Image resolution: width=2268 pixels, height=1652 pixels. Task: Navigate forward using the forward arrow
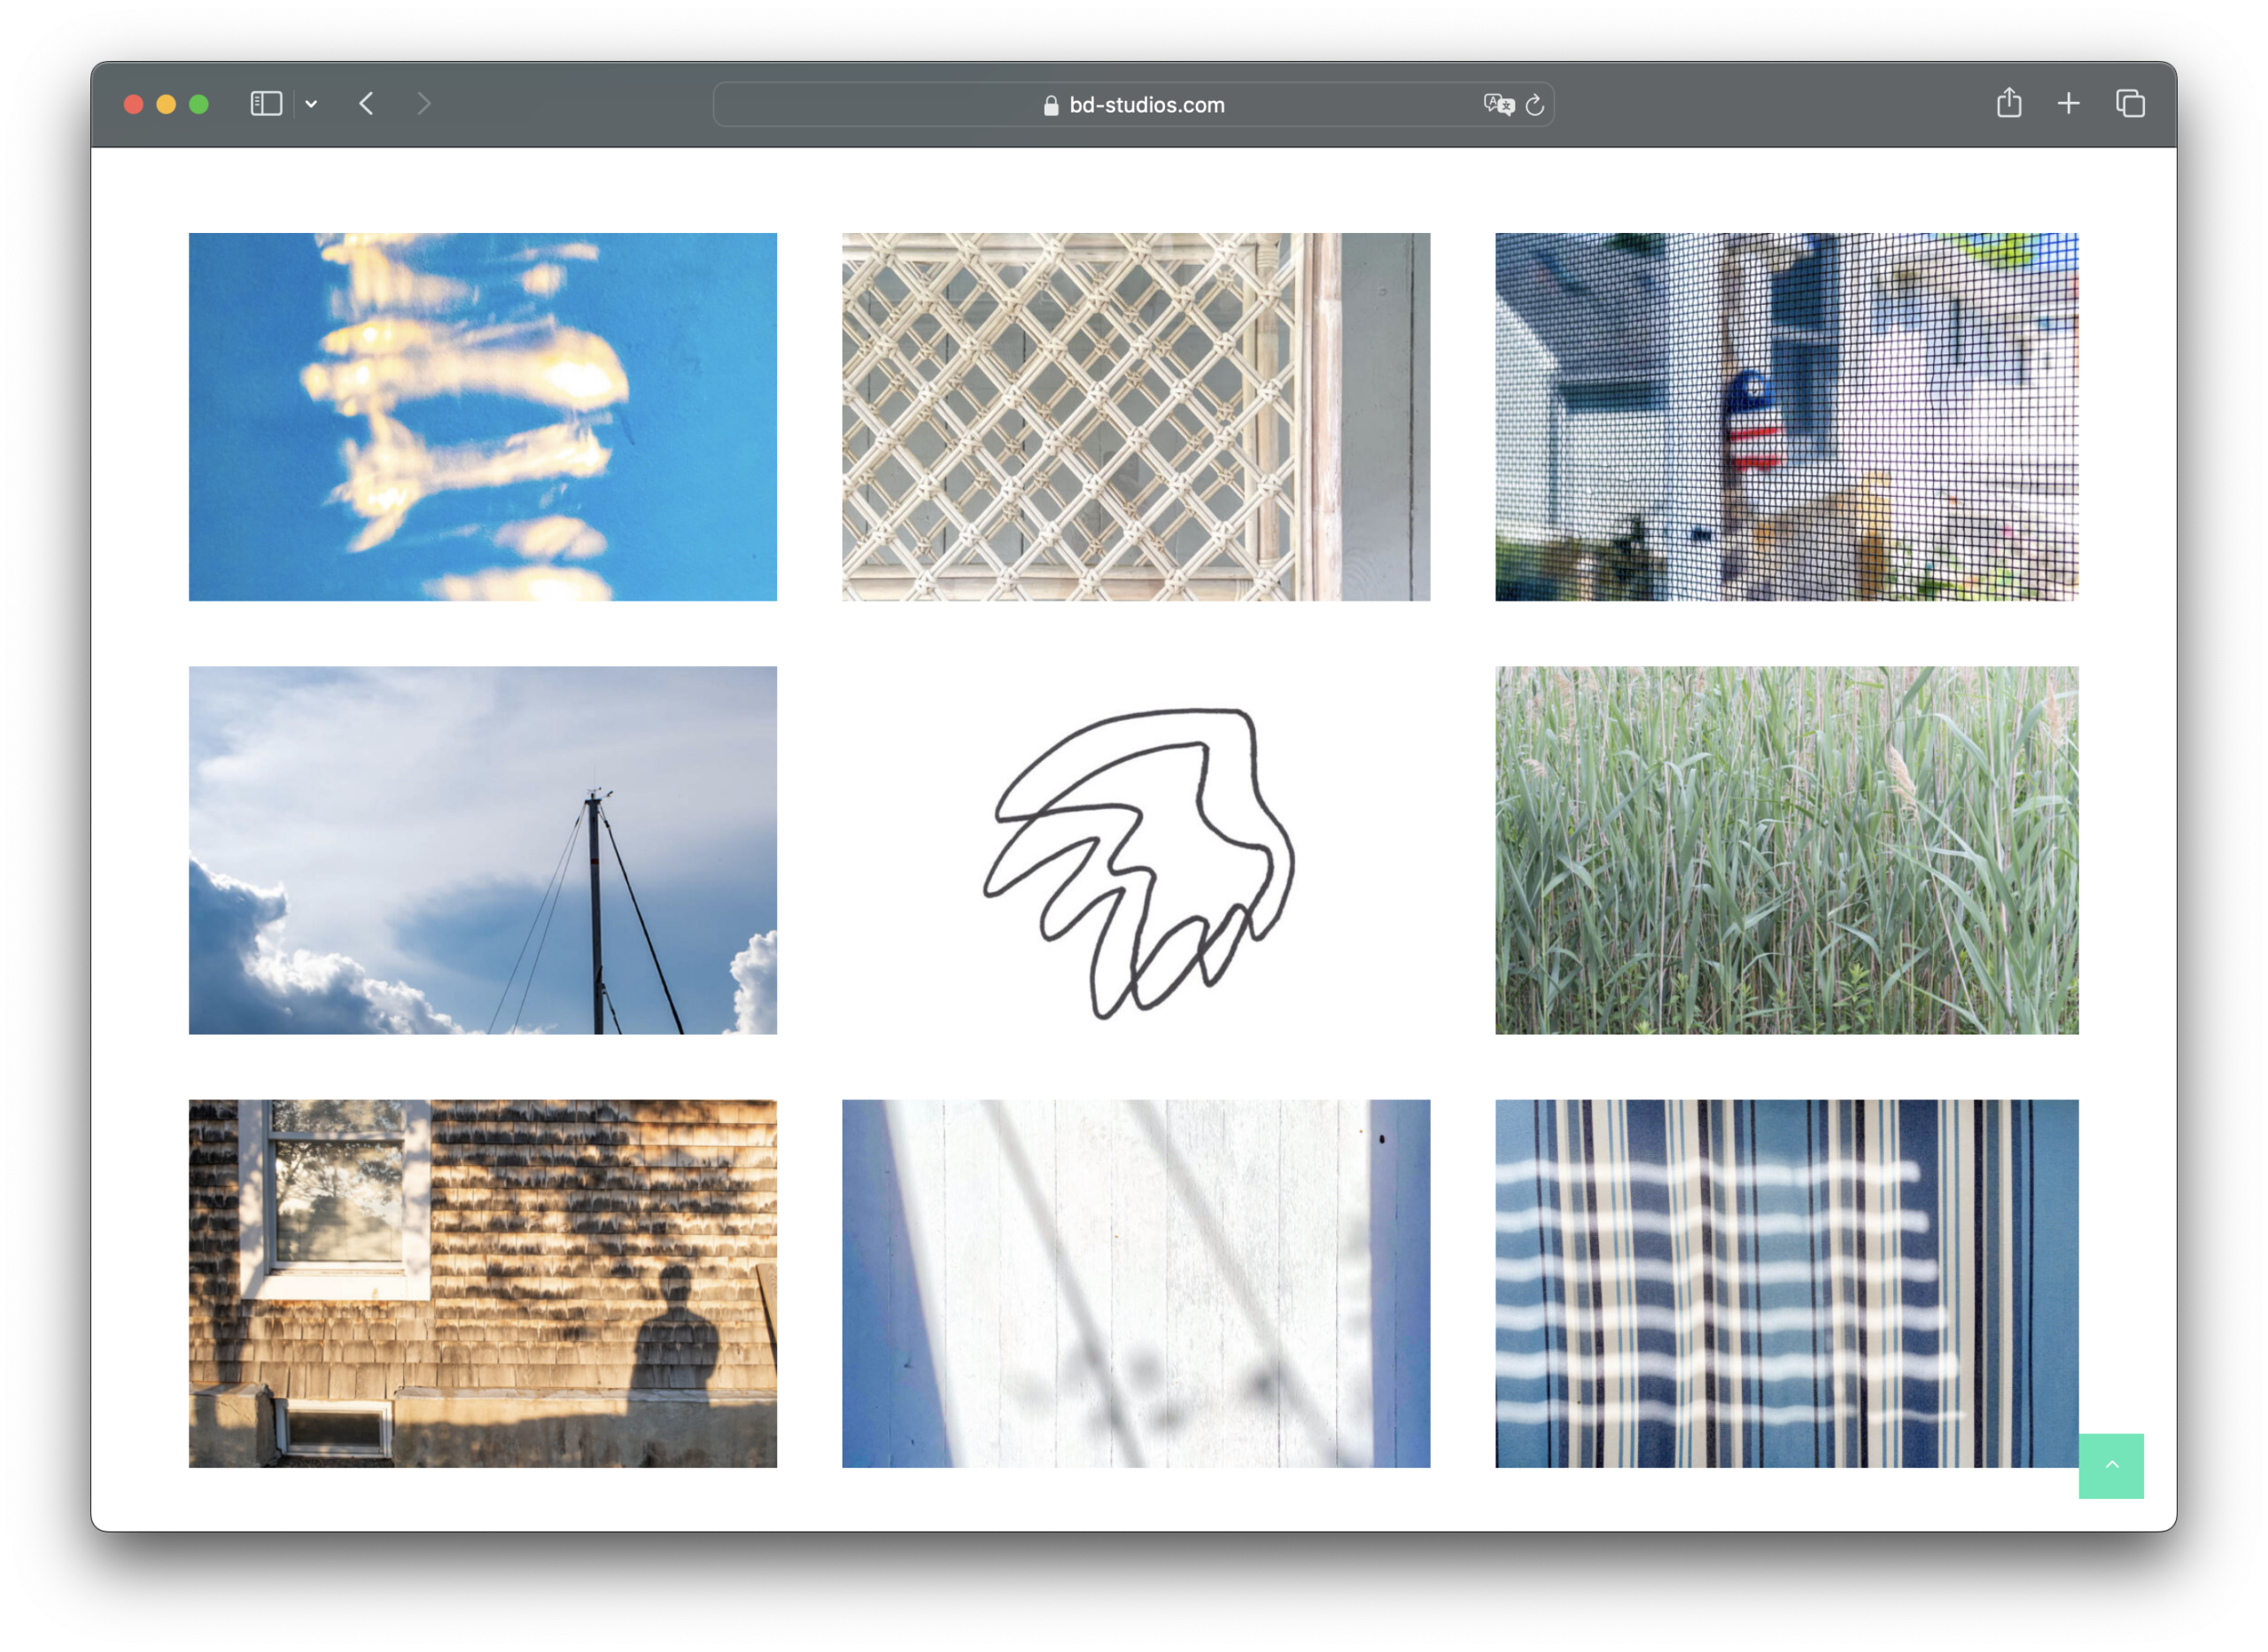pyautogui.click(x=424, y=103)
